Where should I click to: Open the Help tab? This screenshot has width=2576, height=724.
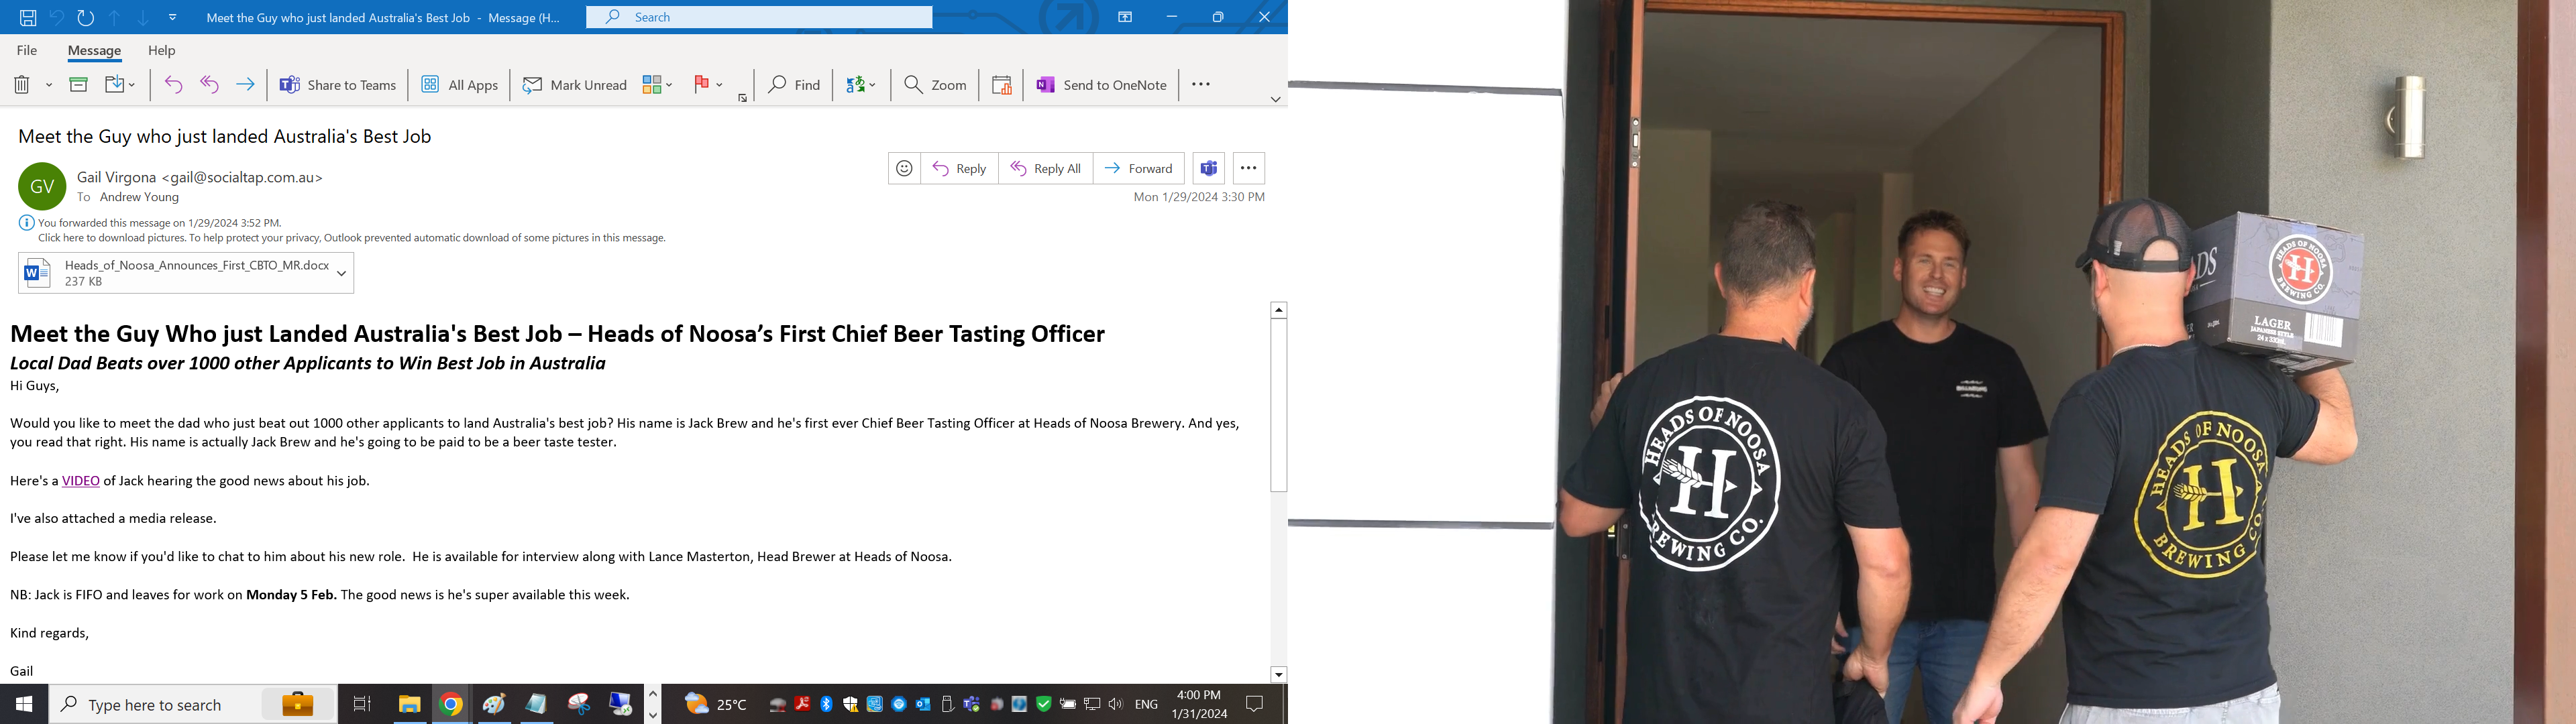coord(162,50)
